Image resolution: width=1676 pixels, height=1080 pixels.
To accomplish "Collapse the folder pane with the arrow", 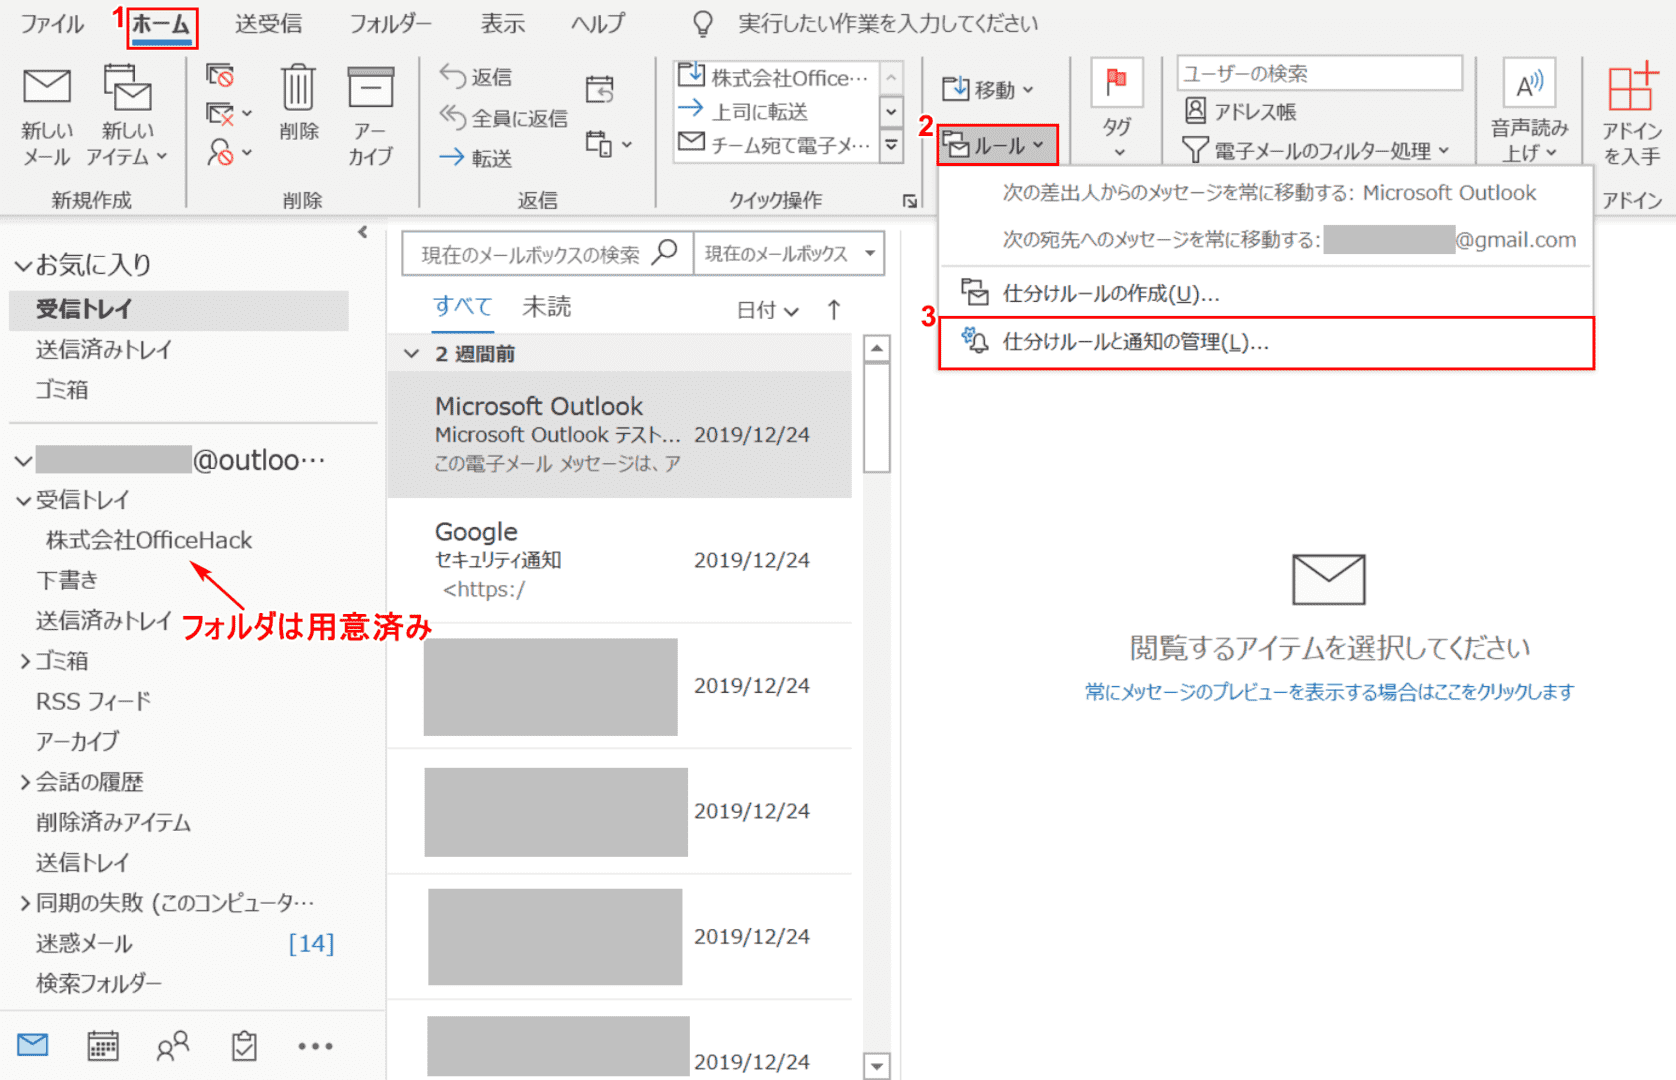I will [363, 232].
